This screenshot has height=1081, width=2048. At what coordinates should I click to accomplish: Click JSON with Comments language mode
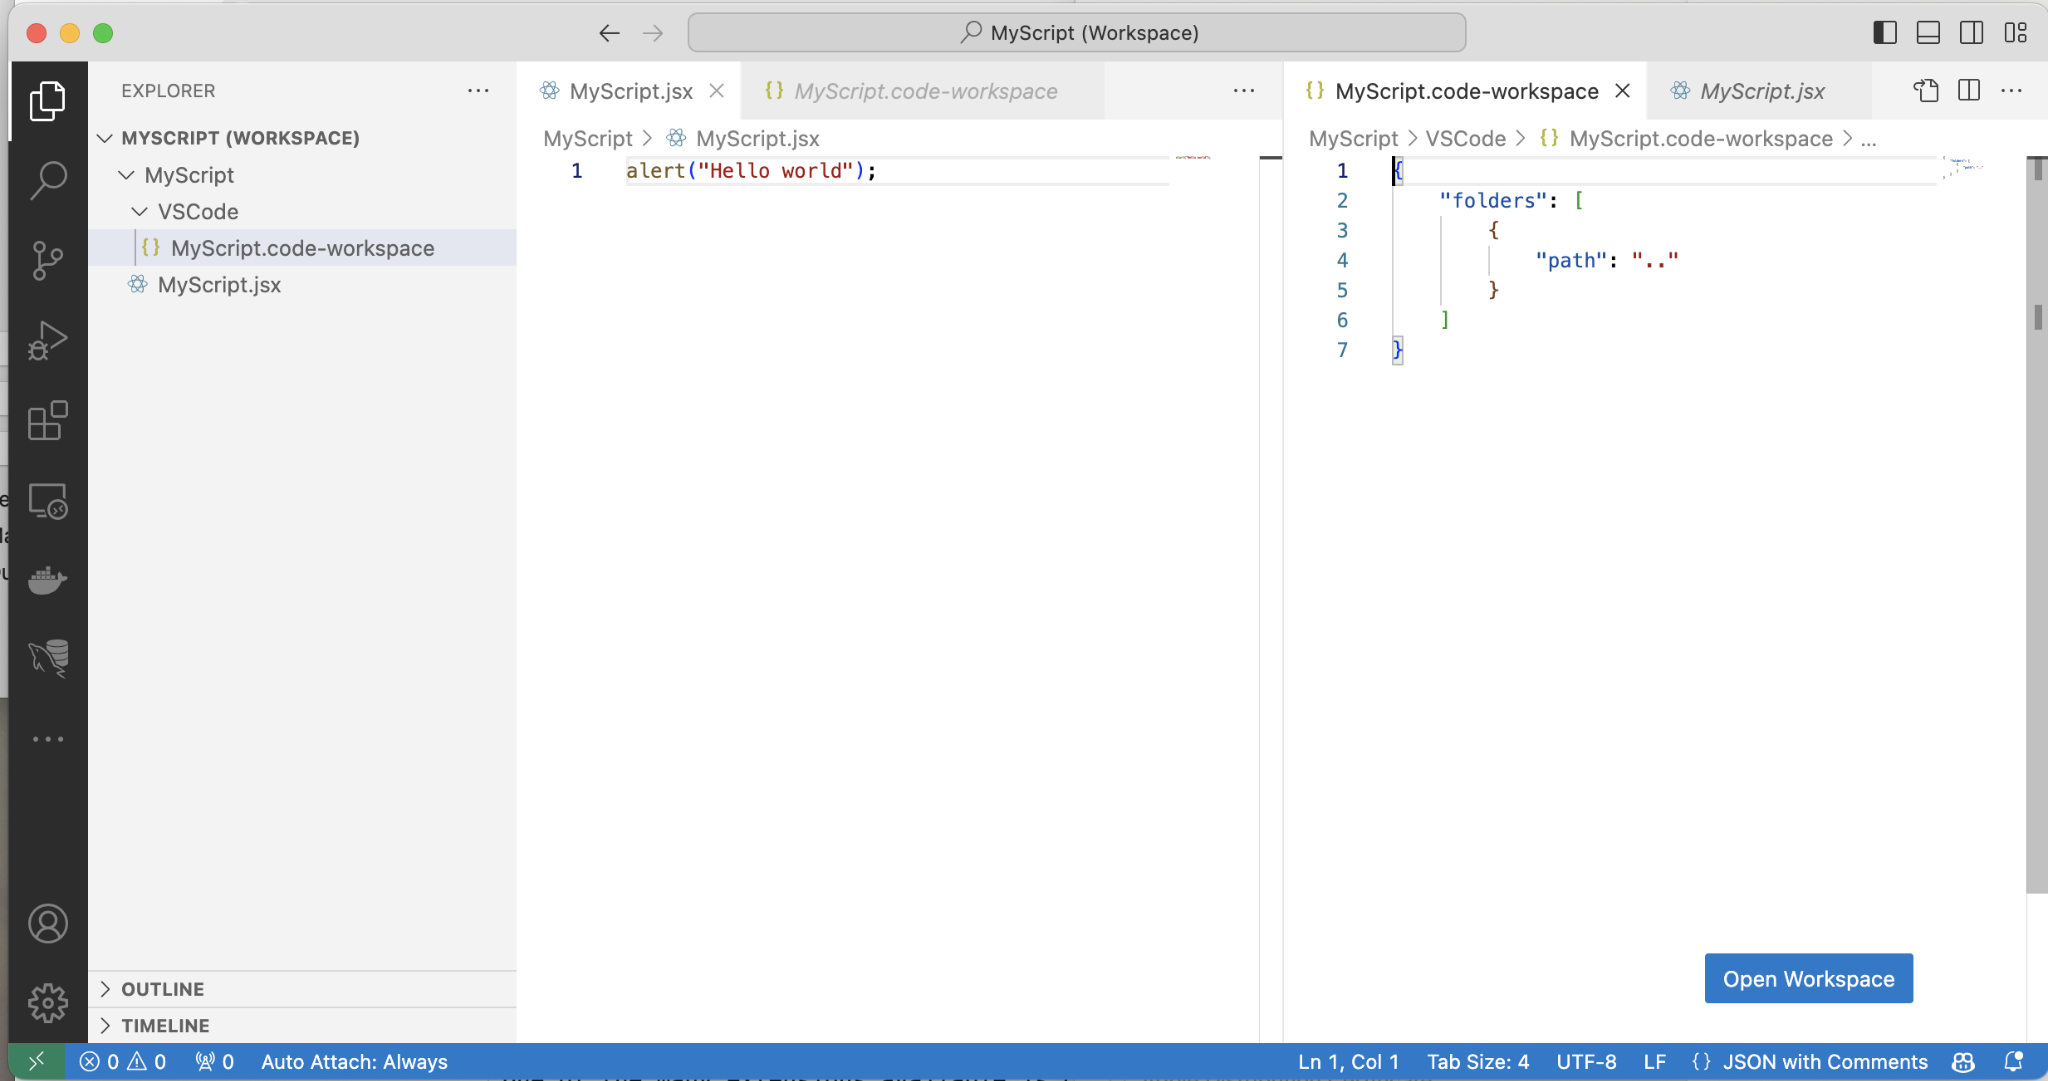1824,1062
